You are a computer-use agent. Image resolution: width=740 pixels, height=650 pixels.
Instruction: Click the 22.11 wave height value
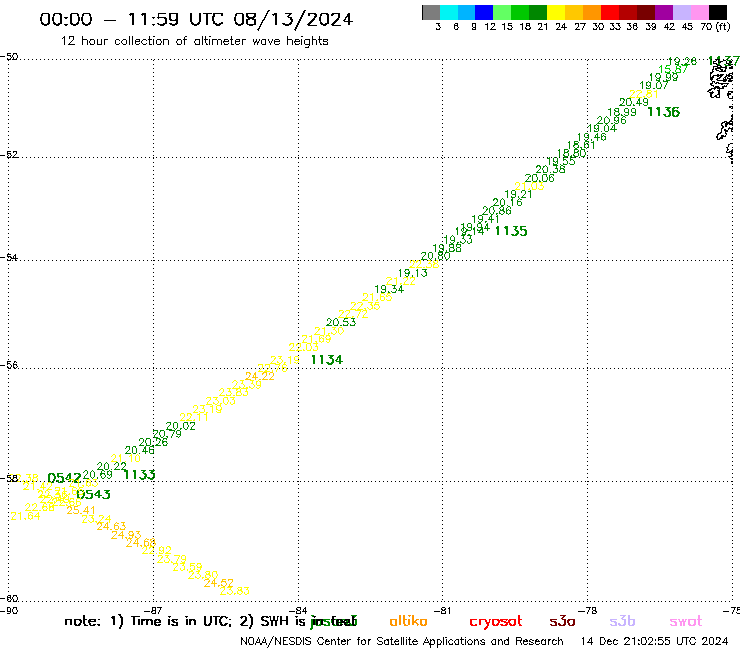pos(194,417)
